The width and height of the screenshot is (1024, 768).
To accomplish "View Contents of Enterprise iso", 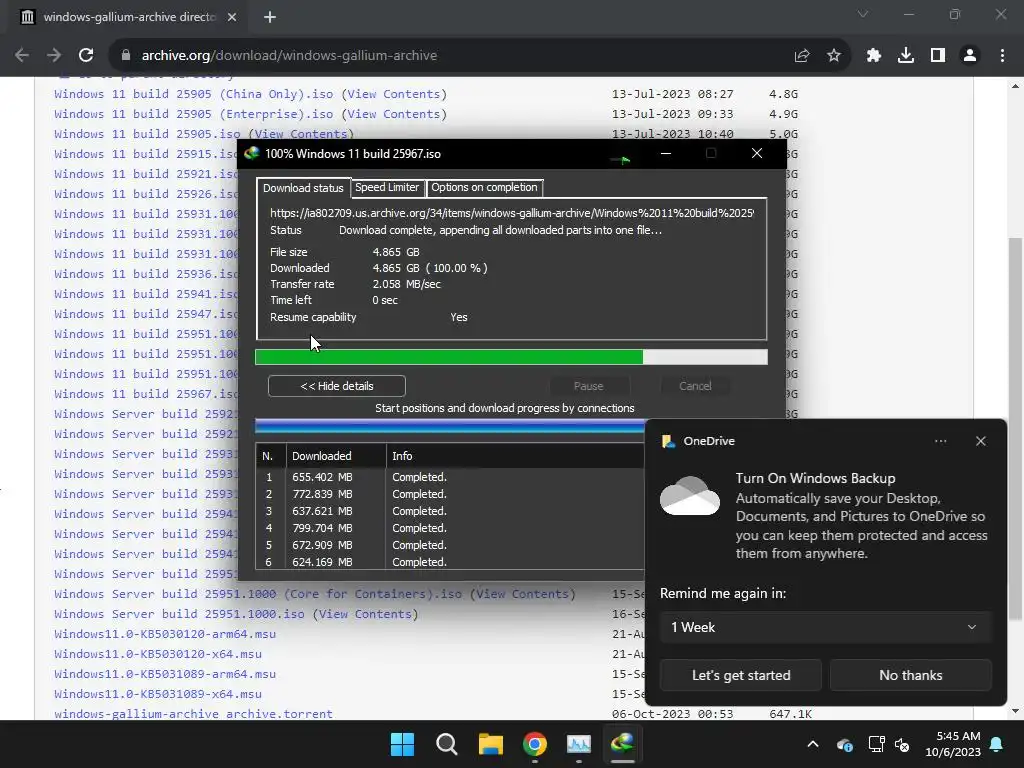I will coord(394,114).
